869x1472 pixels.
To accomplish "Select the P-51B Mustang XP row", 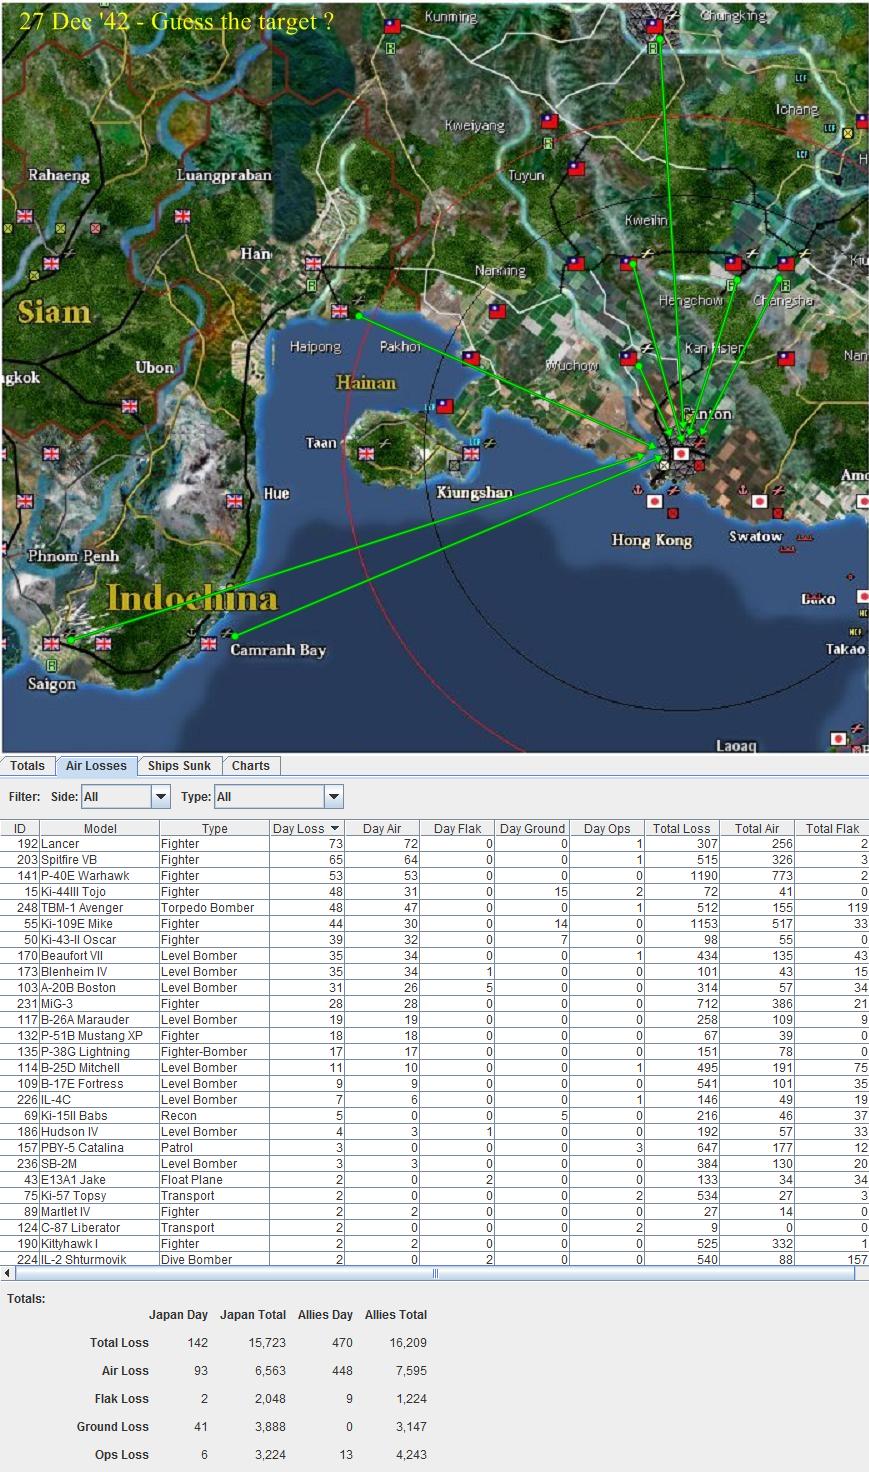I will pyautogui.click(x=434, y=1036).
